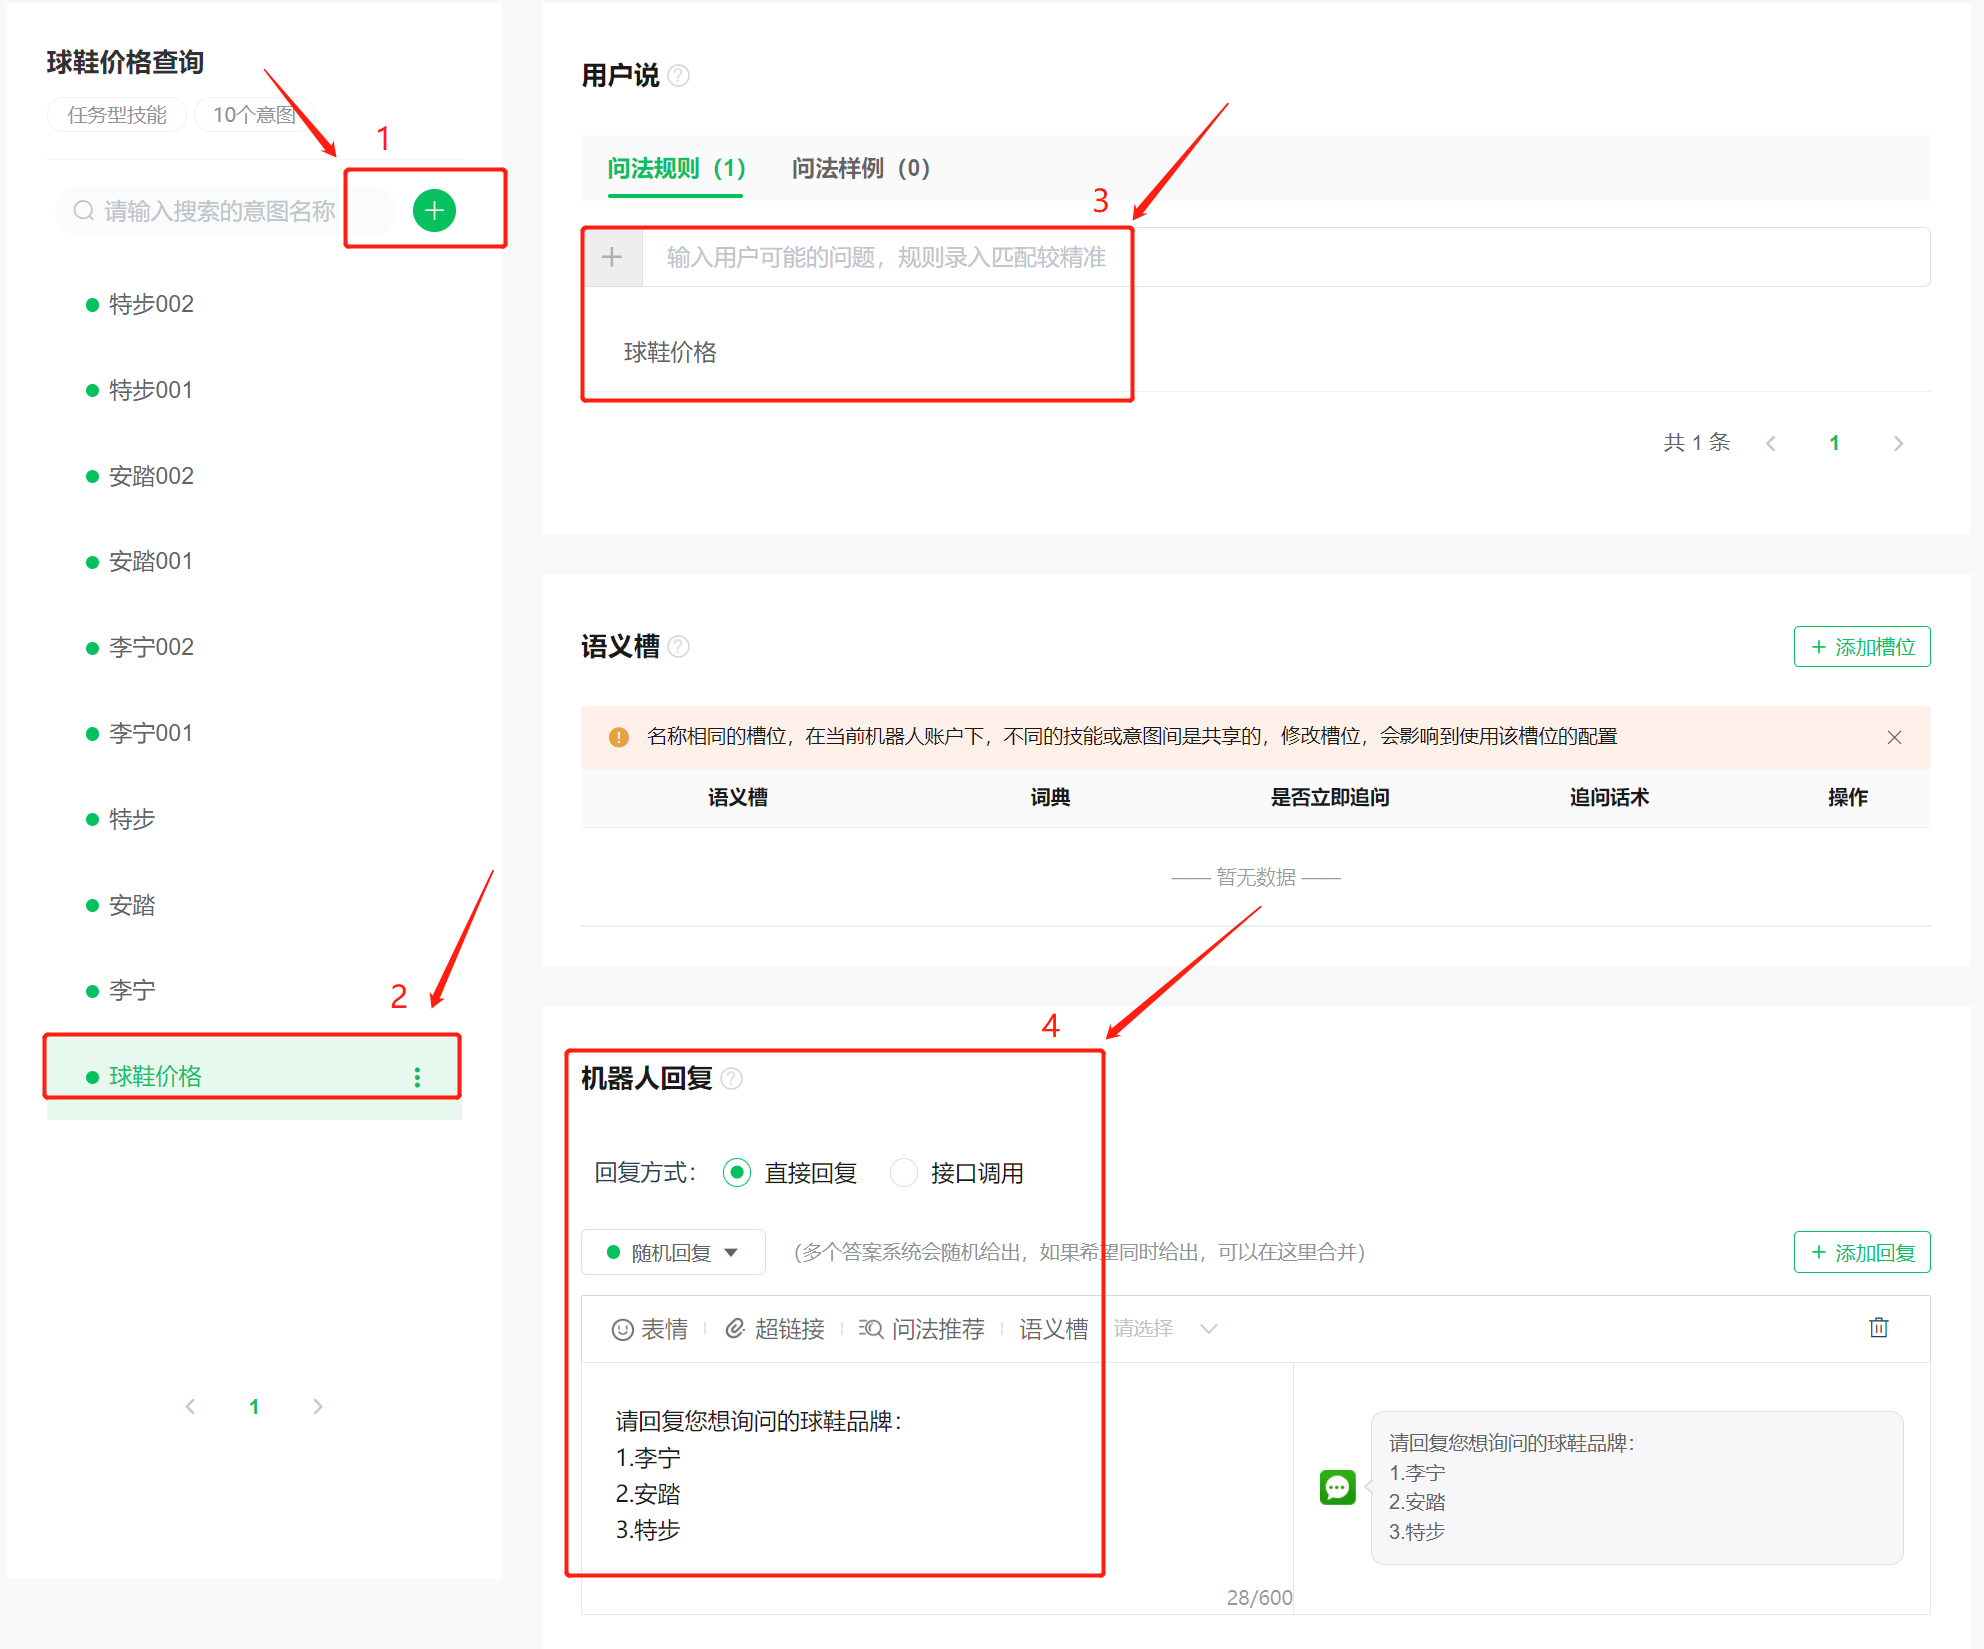Image resolution: width=1984 pixels, height=1649 pixels.
Task: Click the help icon next to 用户说
Action: 679,76
